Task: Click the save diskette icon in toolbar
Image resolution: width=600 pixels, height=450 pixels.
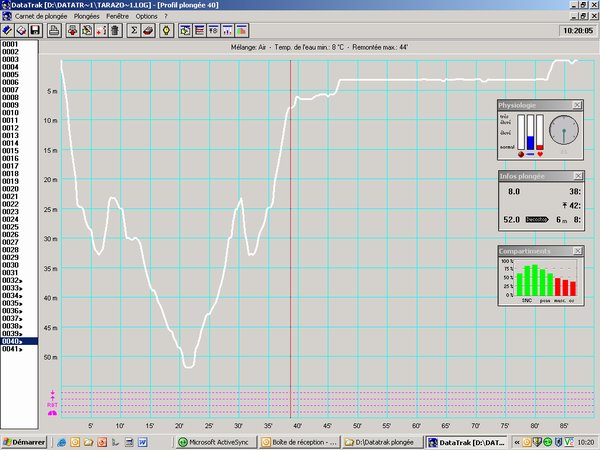Action: point(36,31)
